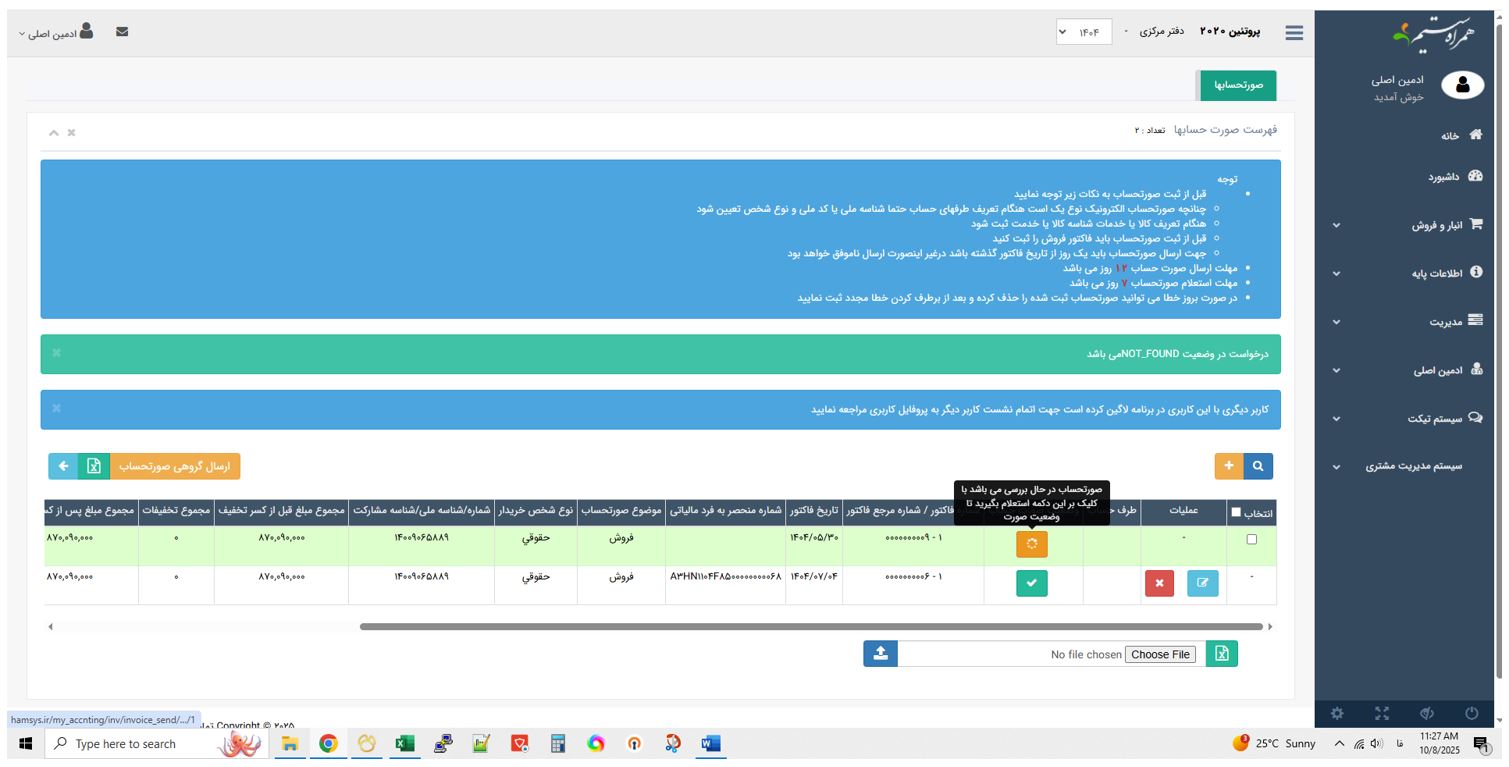Click the green checkmark status button
1509x767 pixels.
(1031, 583)
